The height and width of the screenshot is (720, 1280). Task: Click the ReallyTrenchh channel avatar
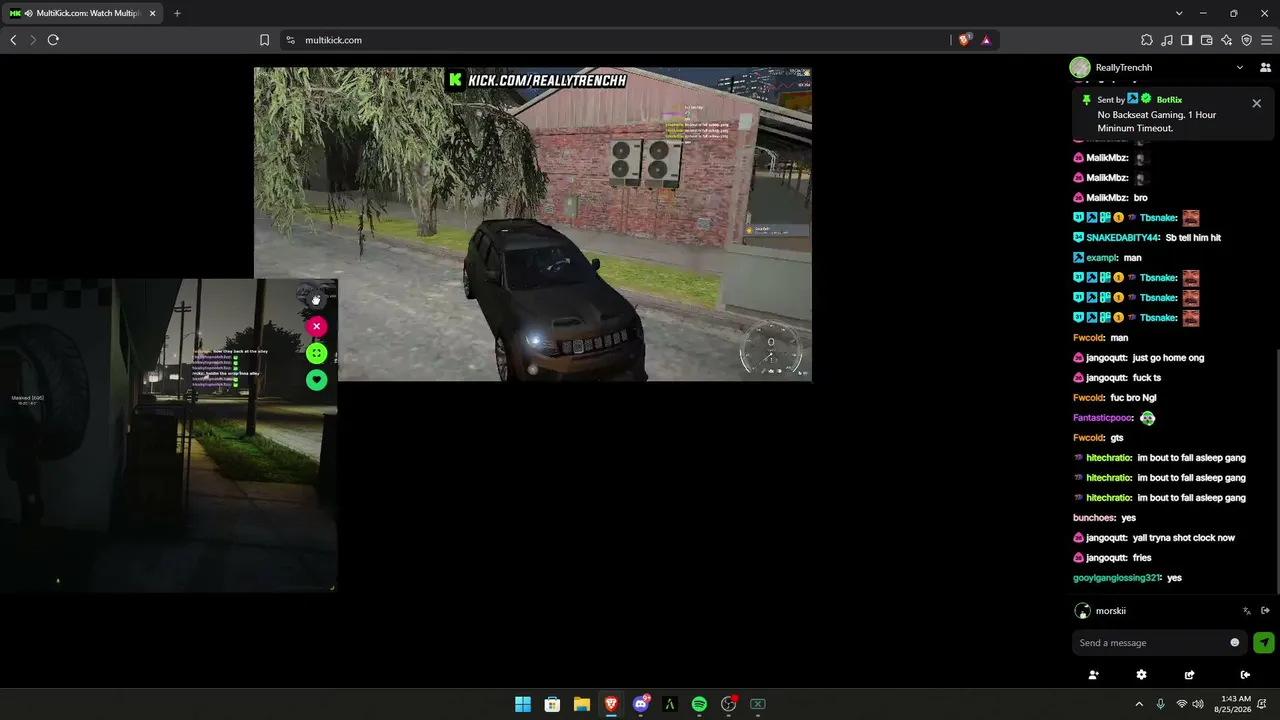(x=1080, y=68)
